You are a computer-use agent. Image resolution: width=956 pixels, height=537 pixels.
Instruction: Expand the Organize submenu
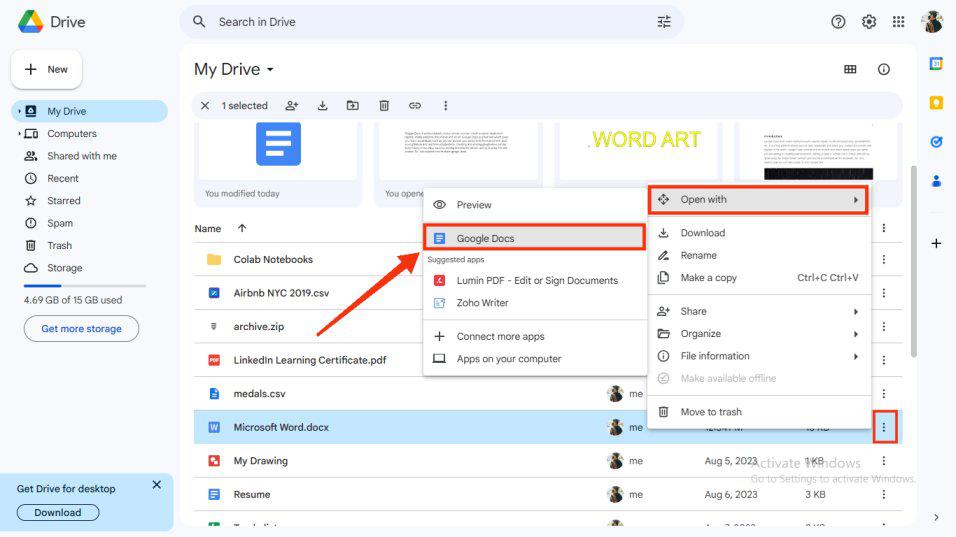coord(758,334)
